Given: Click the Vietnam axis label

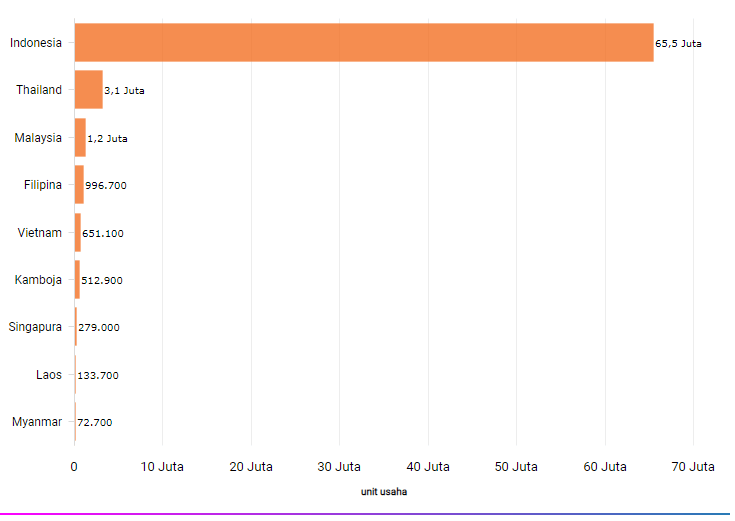Looking at the screenshot, I should 40,233.
